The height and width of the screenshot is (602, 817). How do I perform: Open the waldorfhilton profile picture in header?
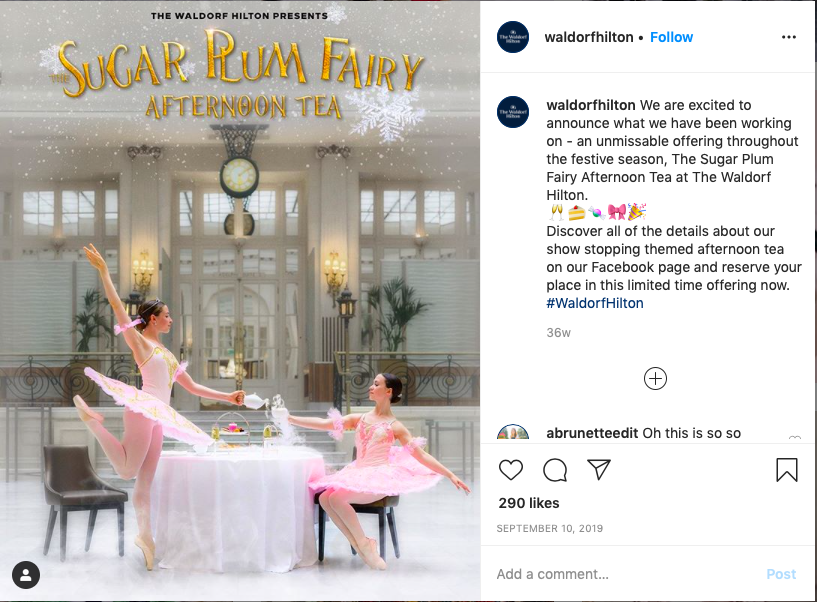513,37
